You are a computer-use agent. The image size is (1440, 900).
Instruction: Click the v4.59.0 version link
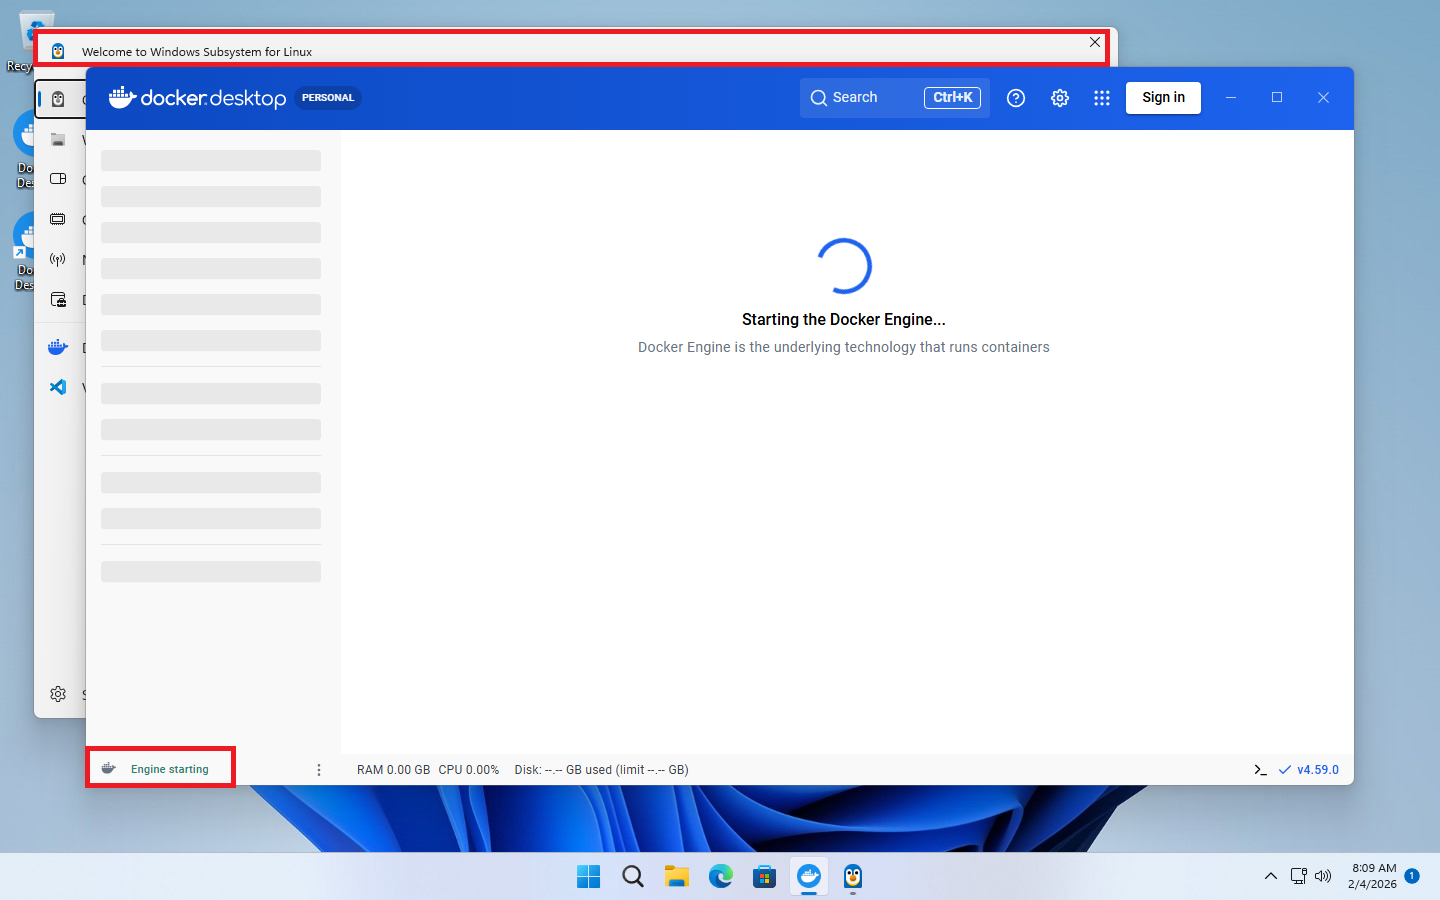1317,770
